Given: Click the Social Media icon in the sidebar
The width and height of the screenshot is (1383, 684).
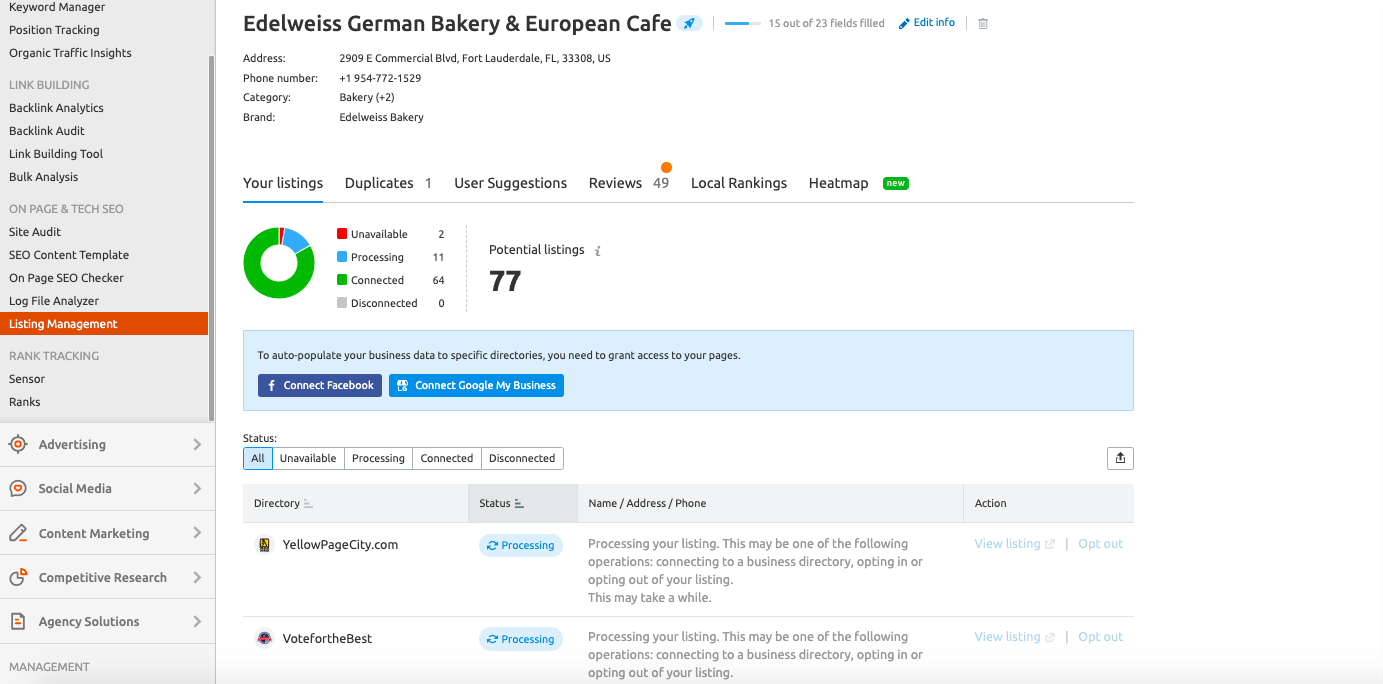Looking at the screenshot, I should pos(18,488).
